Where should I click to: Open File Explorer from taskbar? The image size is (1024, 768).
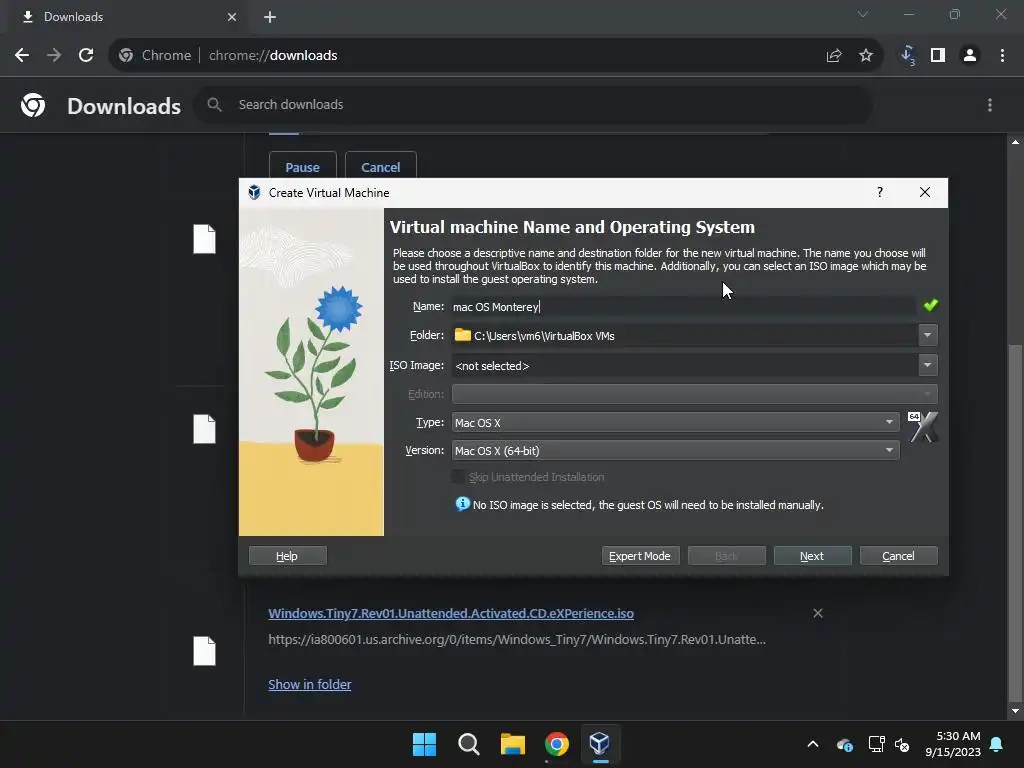513,744
